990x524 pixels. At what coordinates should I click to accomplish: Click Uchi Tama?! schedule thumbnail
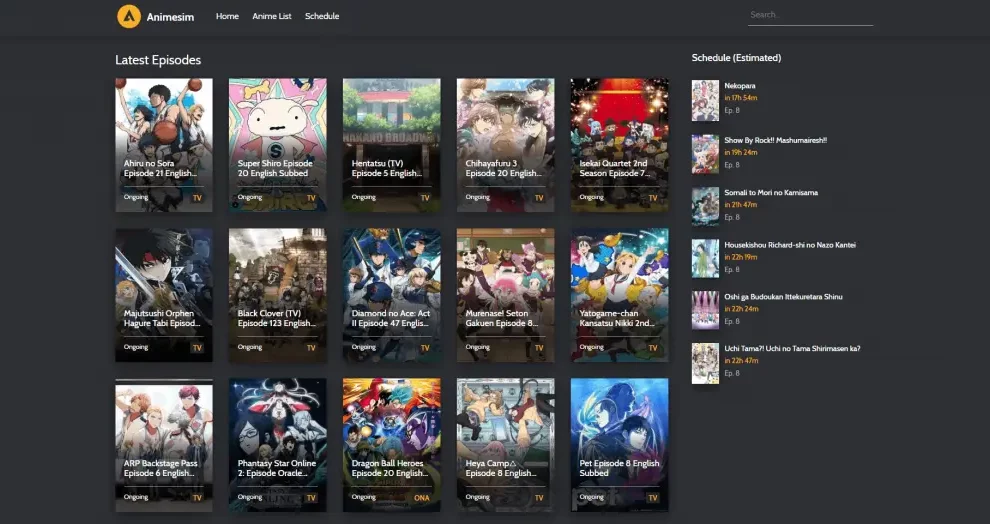pos(705,364)
